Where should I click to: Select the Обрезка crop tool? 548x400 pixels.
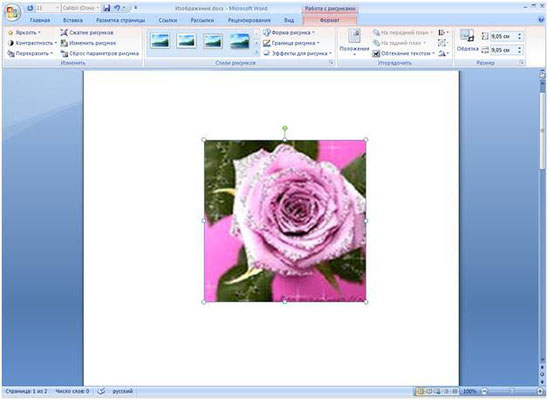(x=467, y=41)
